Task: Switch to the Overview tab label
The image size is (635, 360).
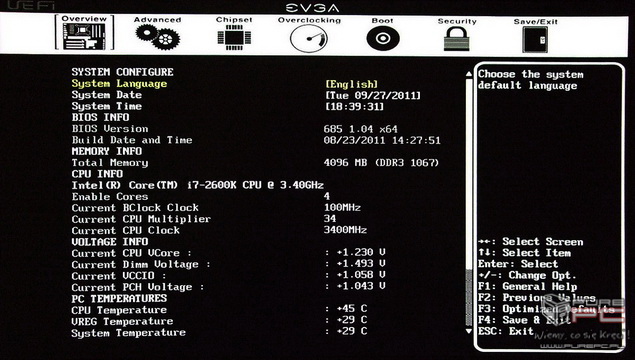Action: [84, 19]
